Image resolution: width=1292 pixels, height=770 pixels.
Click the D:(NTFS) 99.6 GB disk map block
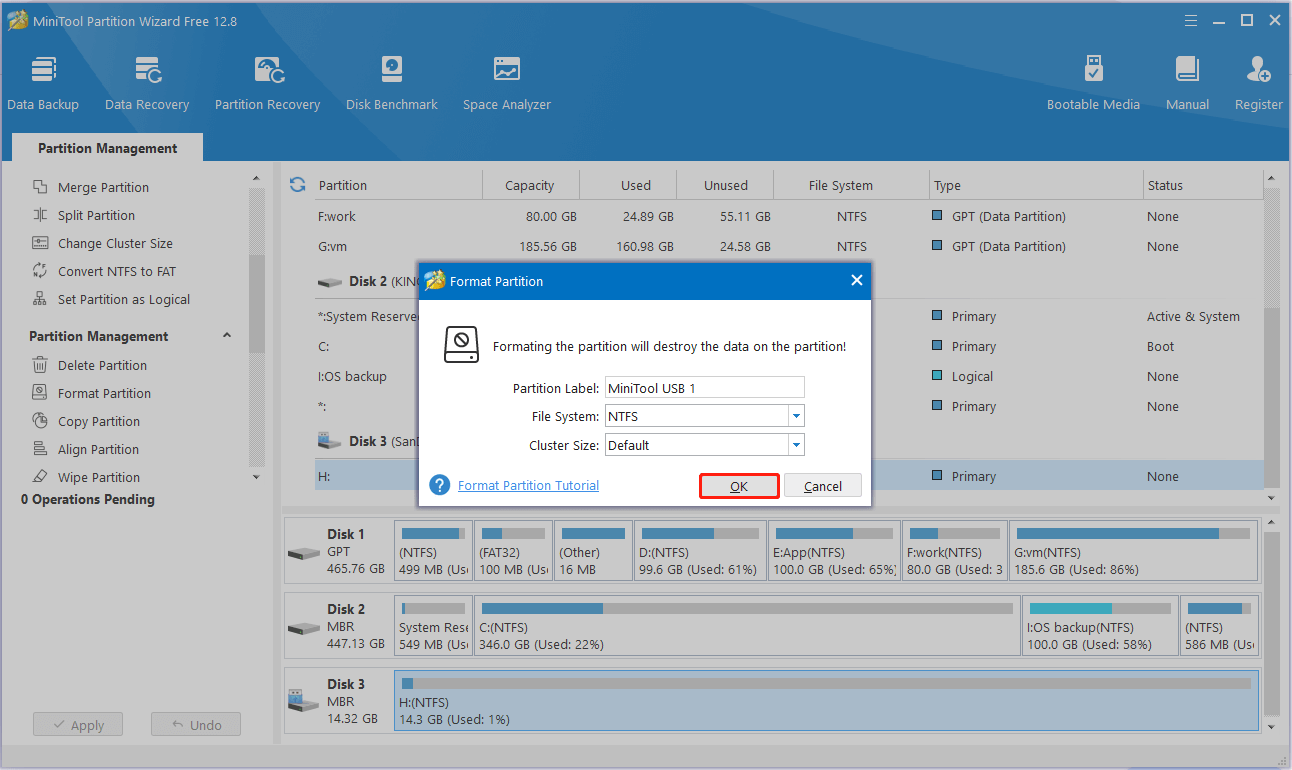click(x=700, y=551)
